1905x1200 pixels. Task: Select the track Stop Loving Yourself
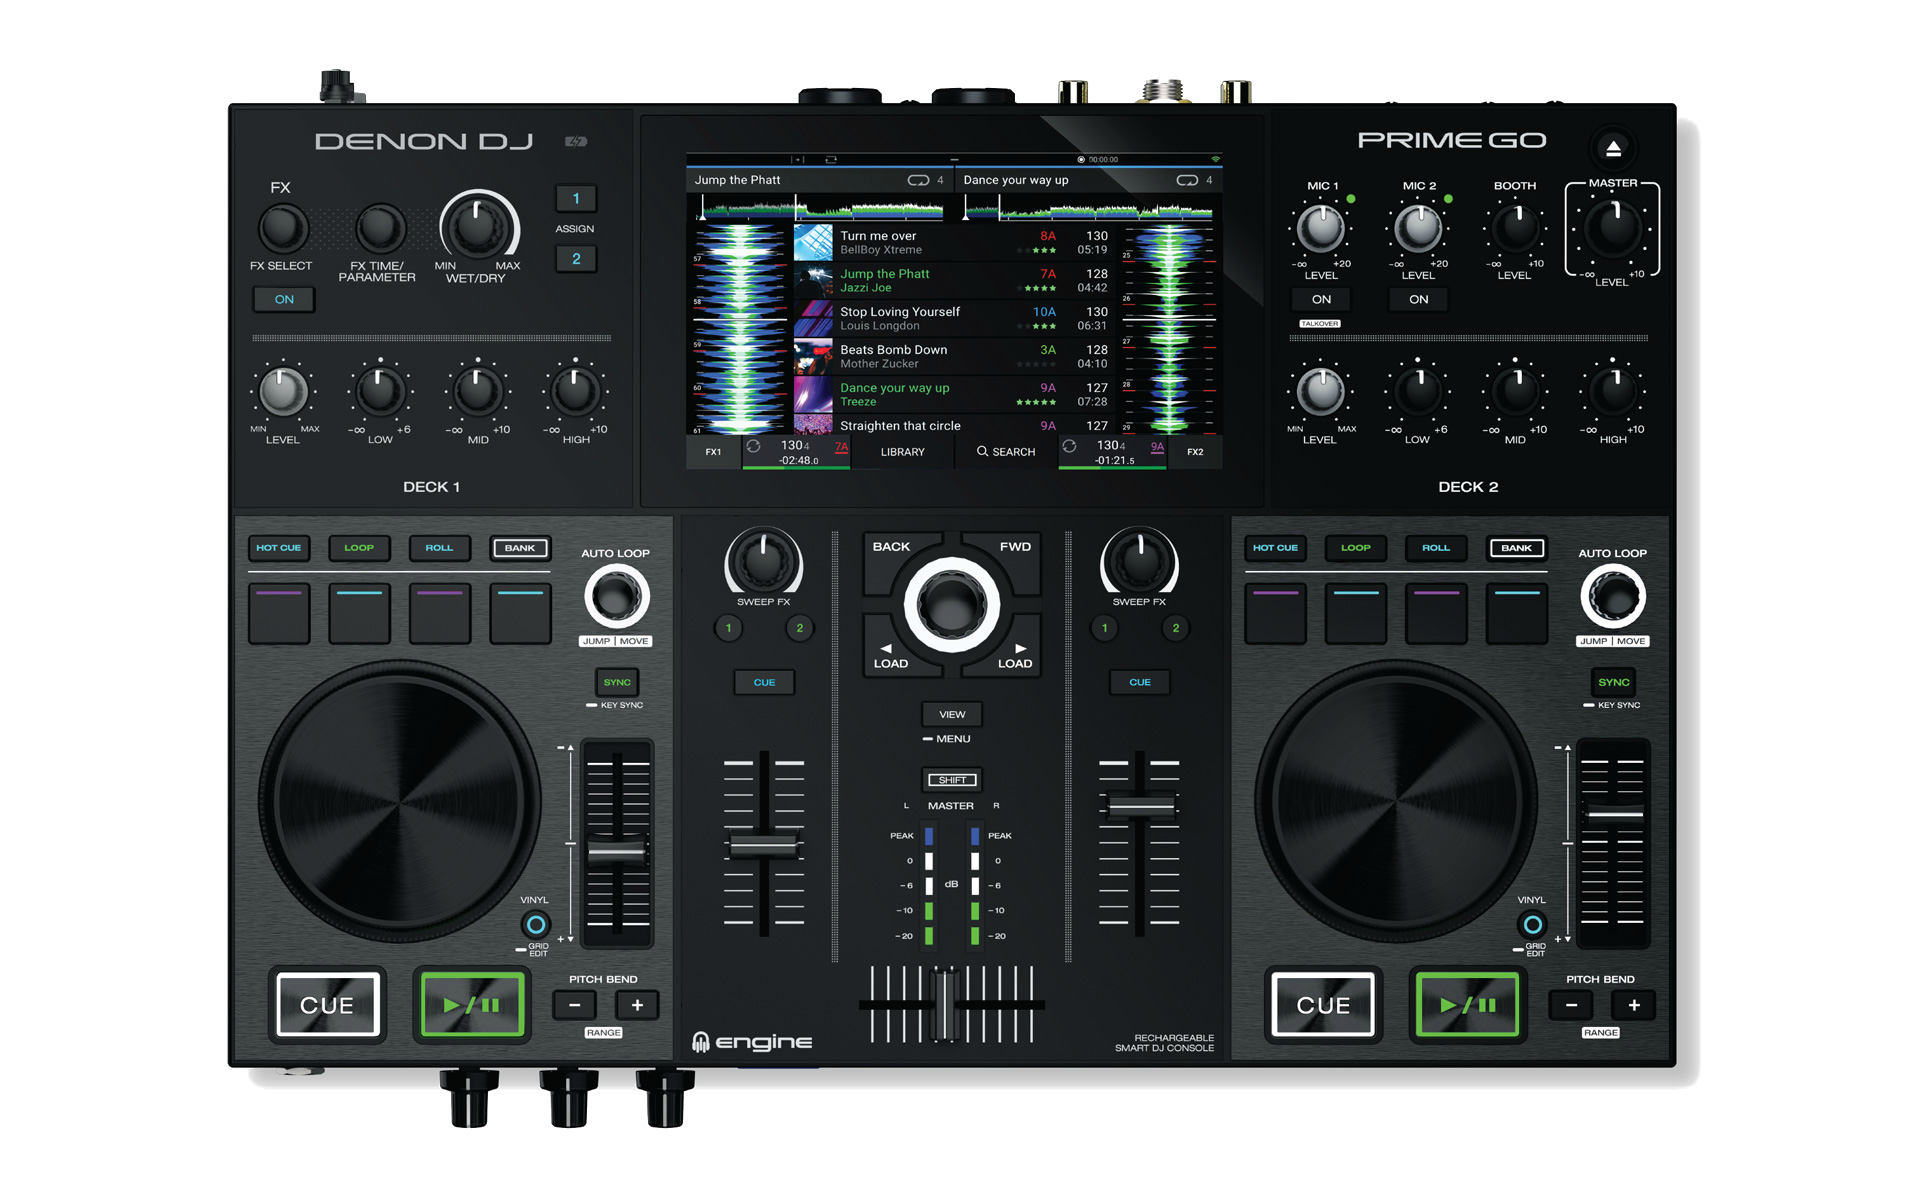899,313
